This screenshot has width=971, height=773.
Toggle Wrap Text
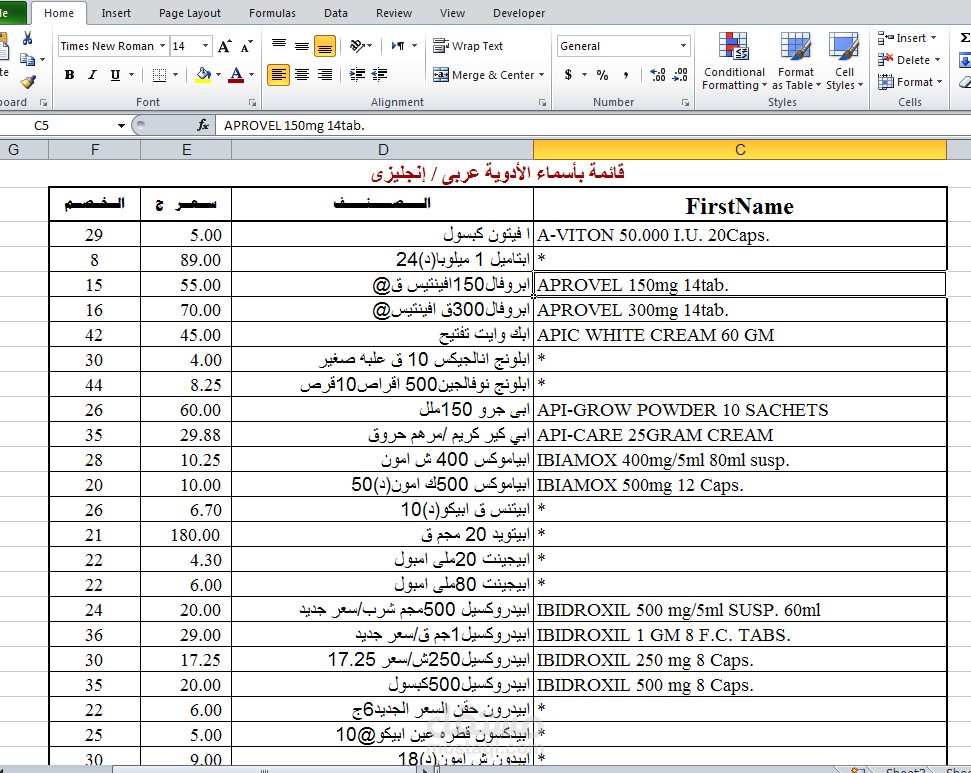click(x=468, y=46)
